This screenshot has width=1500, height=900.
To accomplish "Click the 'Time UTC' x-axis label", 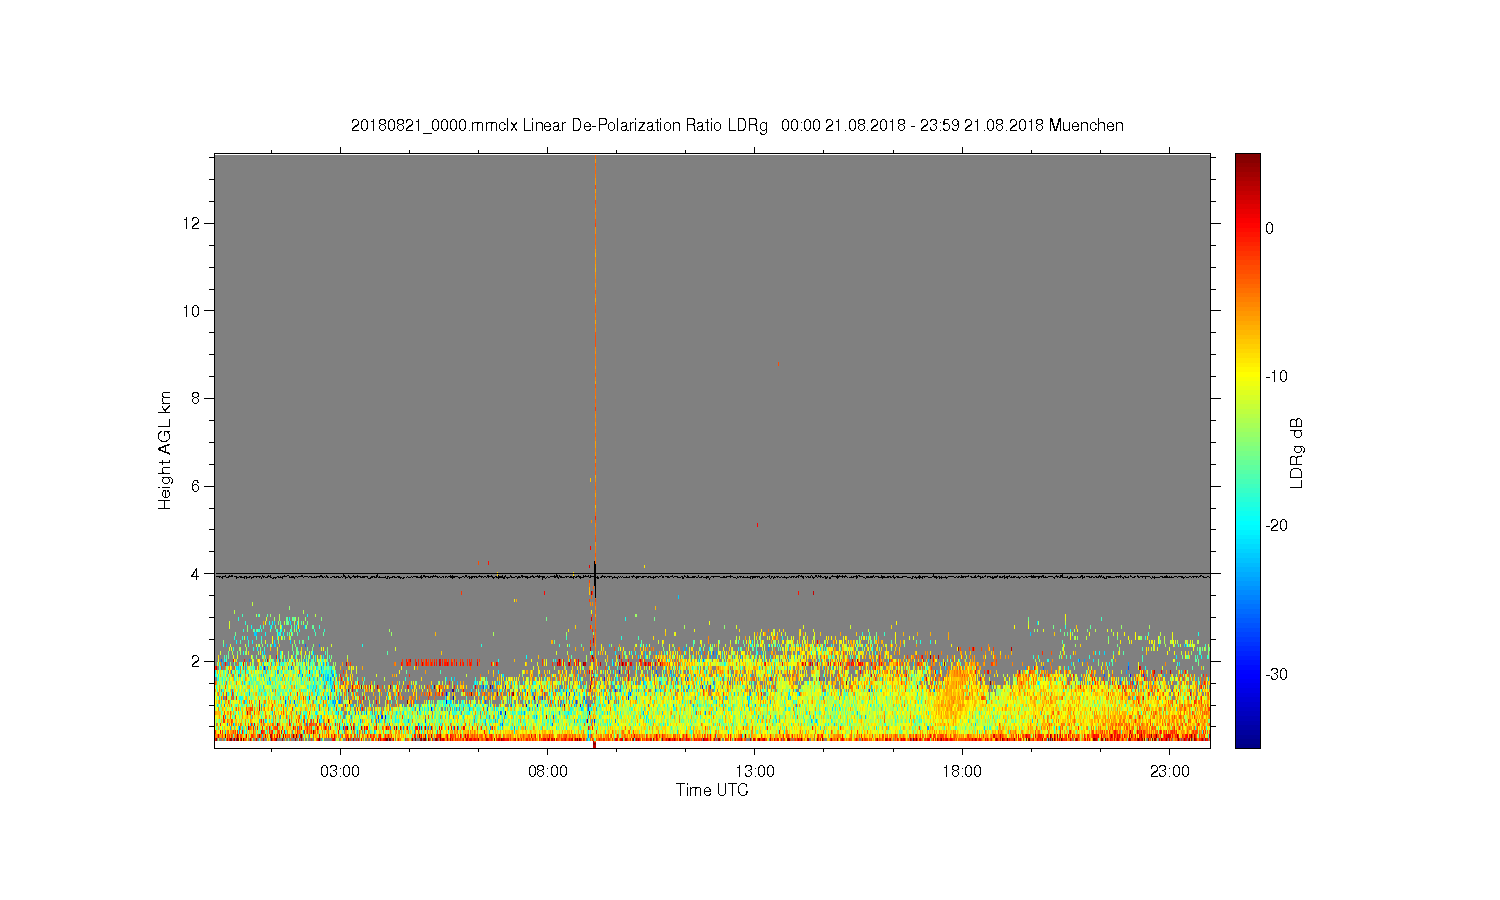I will [x=712, y=790].
